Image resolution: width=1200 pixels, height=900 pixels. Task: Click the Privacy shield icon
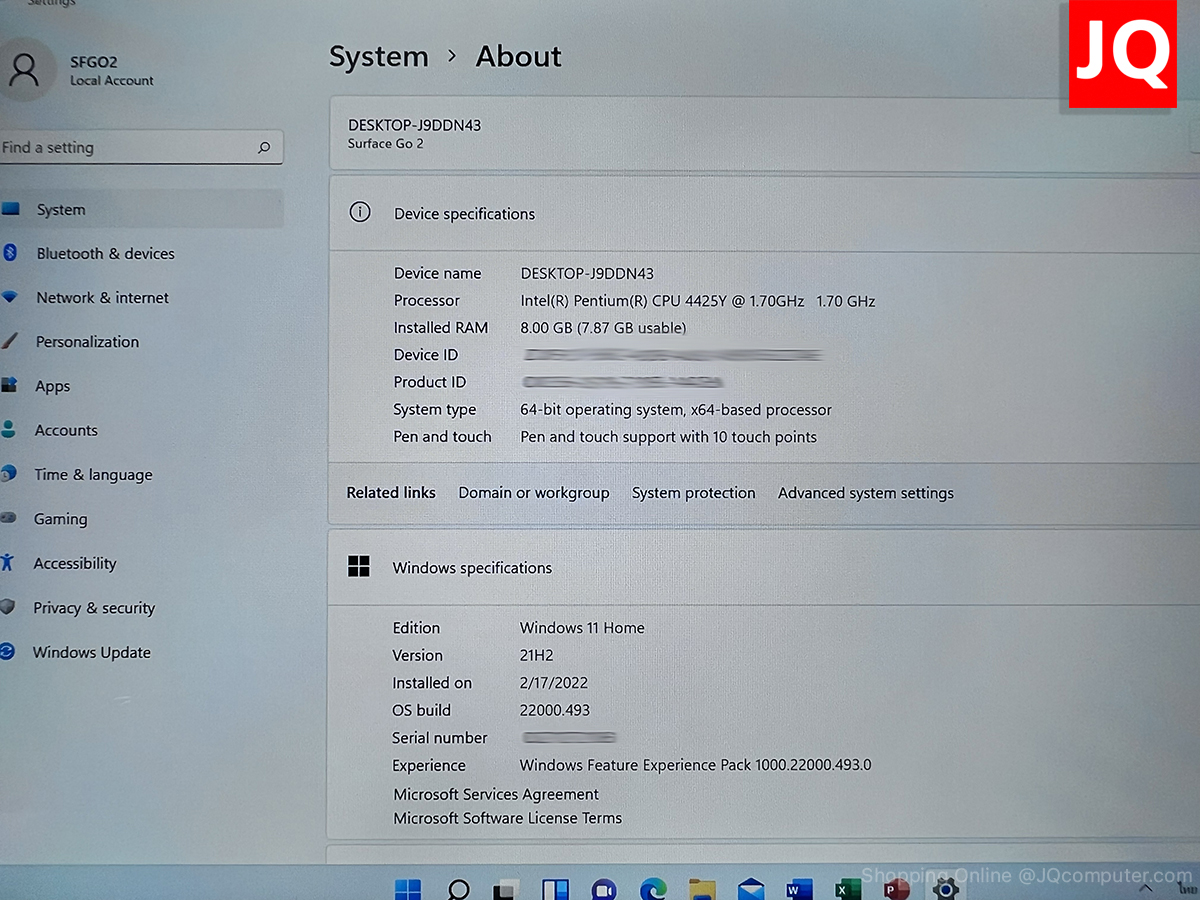[x=8, y=607]
